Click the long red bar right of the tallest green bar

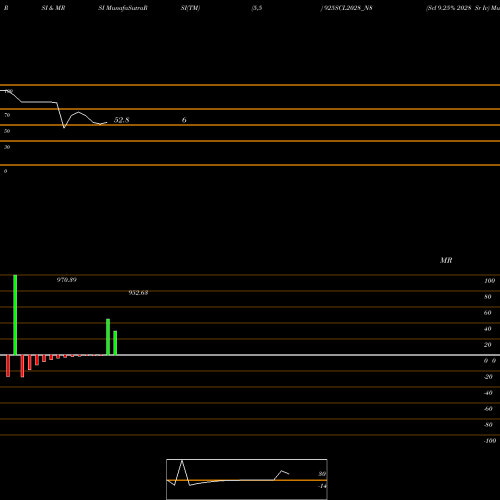22,366
